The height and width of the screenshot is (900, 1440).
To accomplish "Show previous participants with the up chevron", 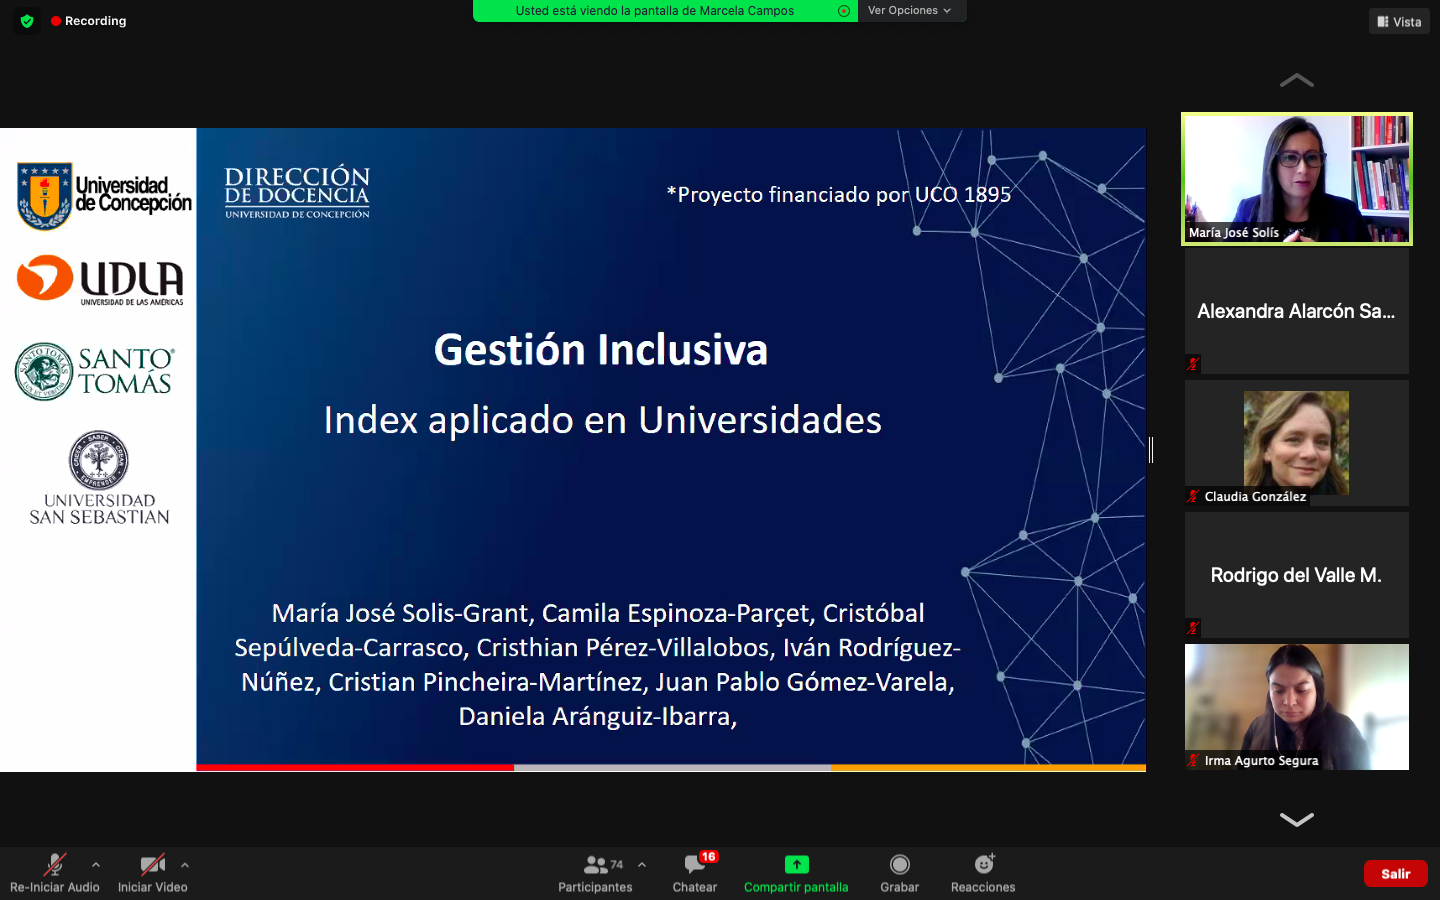I will (1297, 80).
